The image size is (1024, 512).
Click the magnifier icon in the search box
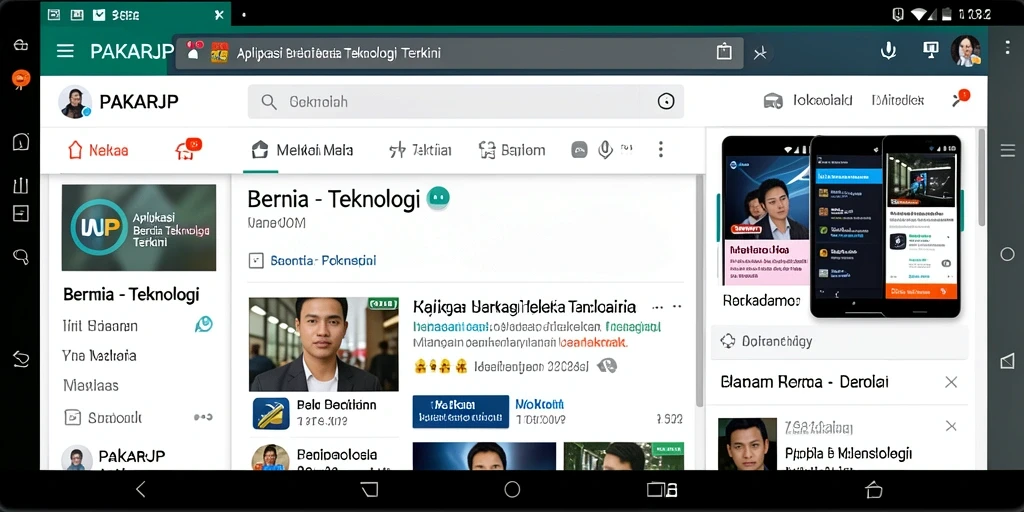click(x=268, y=102)
